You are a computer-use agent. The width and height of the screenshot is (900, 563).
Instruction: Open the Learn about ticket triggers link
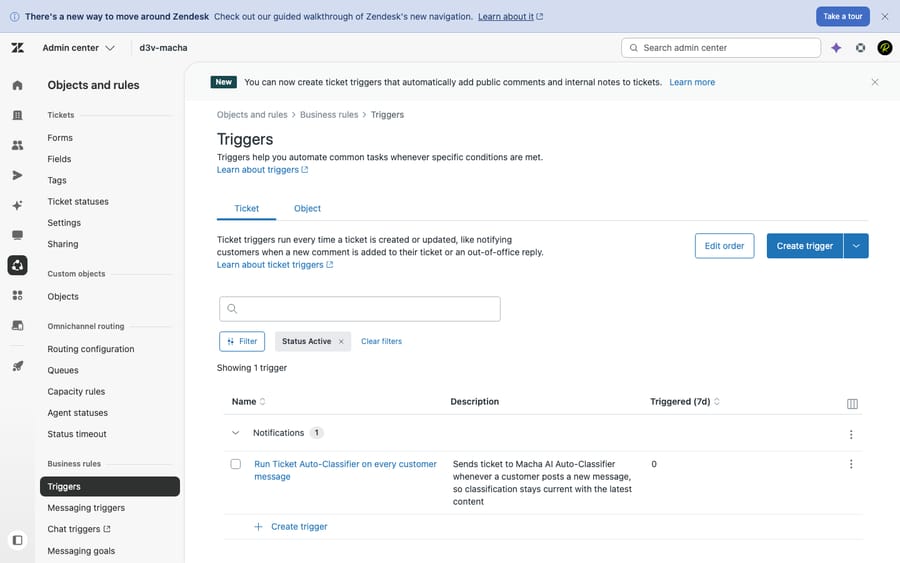tap(275, 265)
